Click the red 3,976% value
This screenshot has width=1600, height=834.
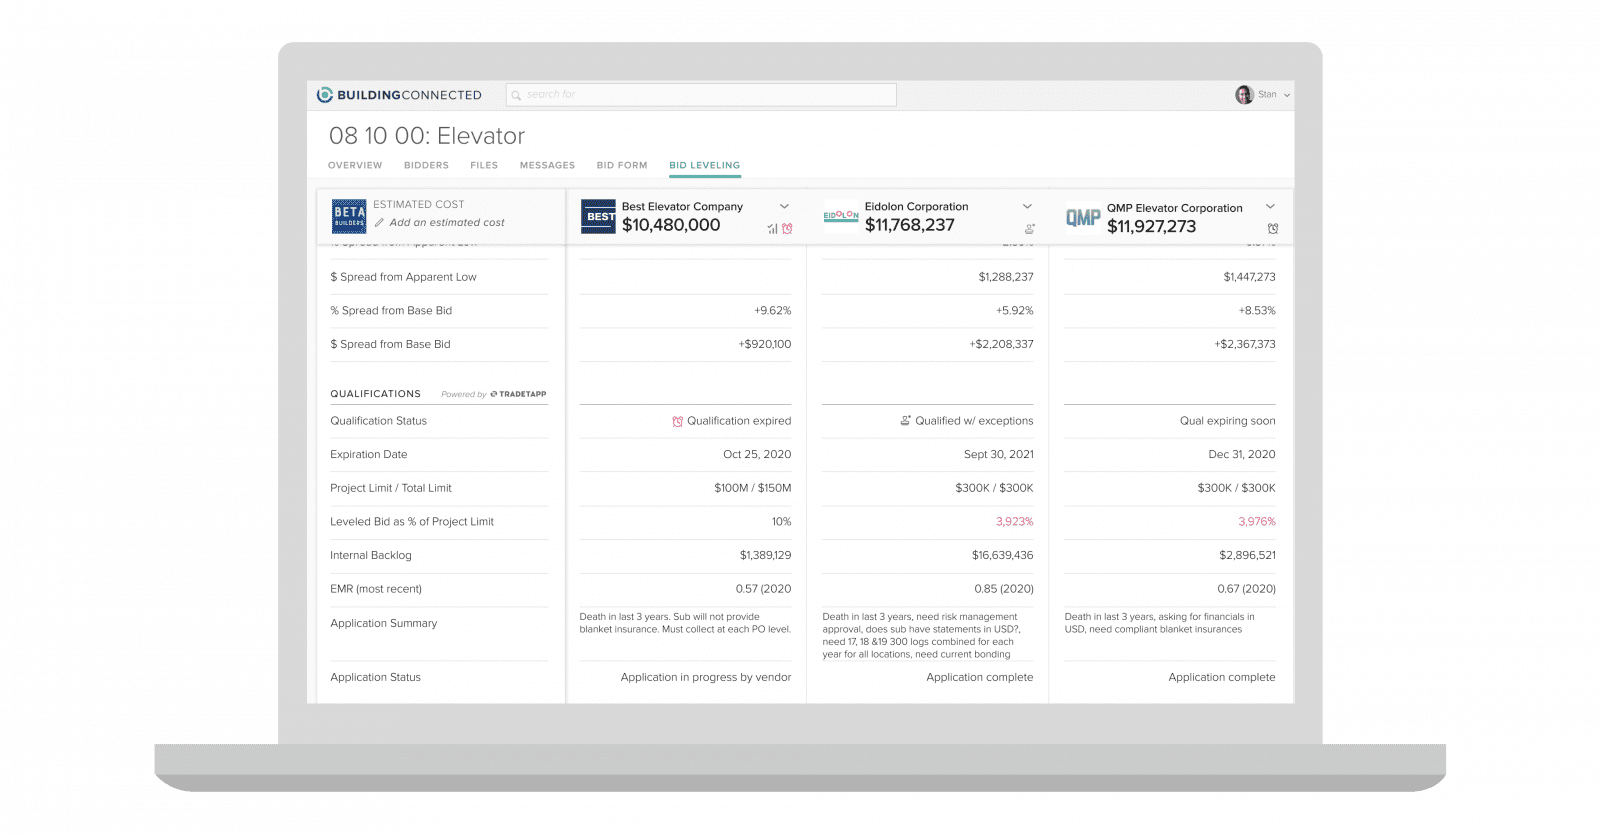pyautogui.click(x=1257, y=522)
